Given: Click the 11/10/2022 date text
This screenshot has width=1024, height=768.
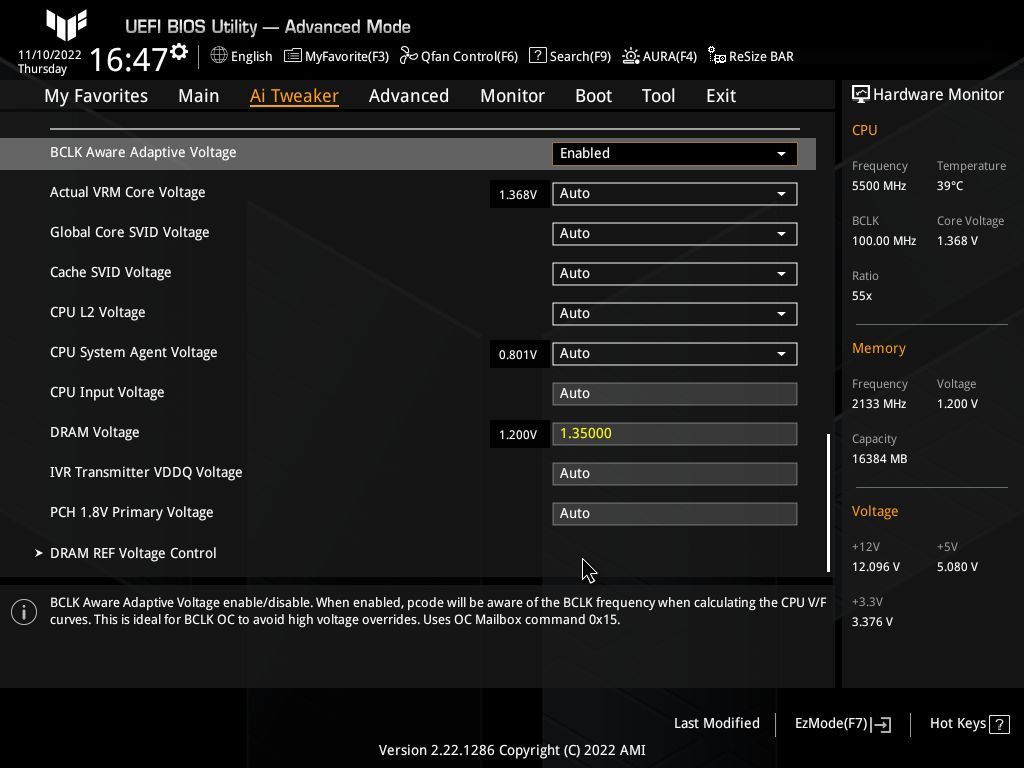Looking at the screenshot, I should tap(50, 55).
